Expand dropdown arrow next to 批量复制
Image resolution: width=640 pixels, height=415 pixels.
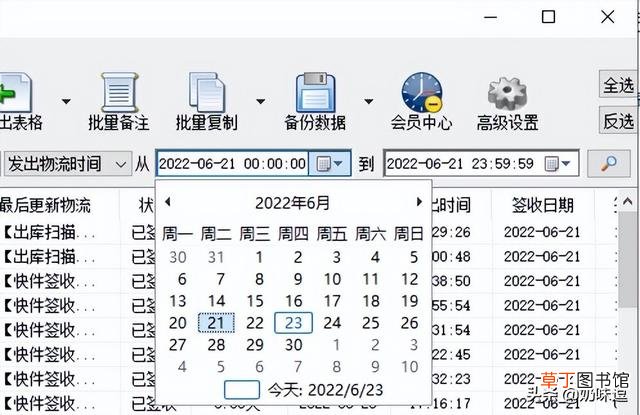click(260, 101)
